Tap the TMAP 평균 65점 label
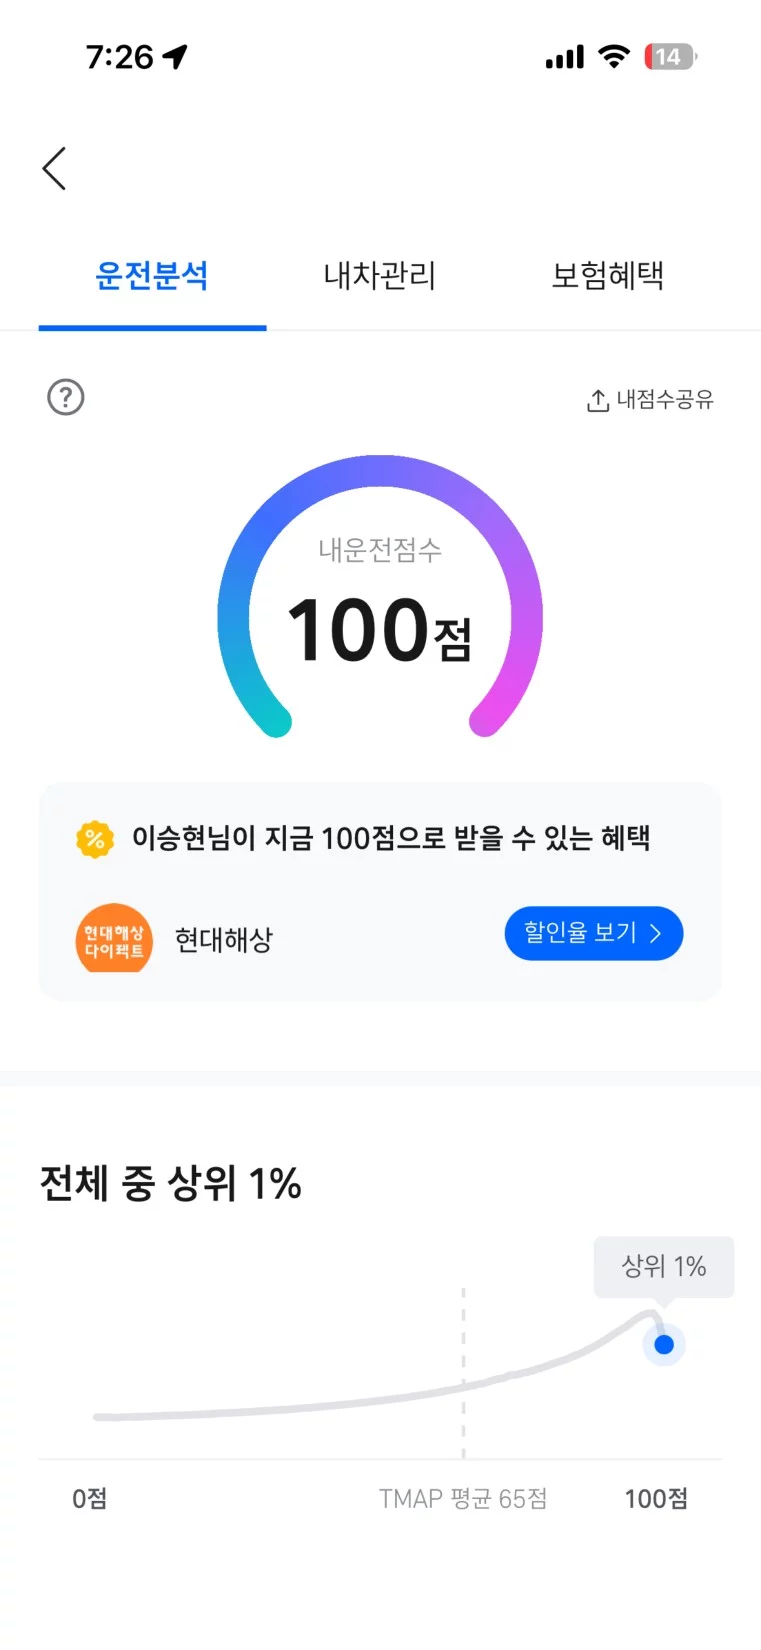This screenshot has height=1650, width=761. click(x=463, y=1499)
